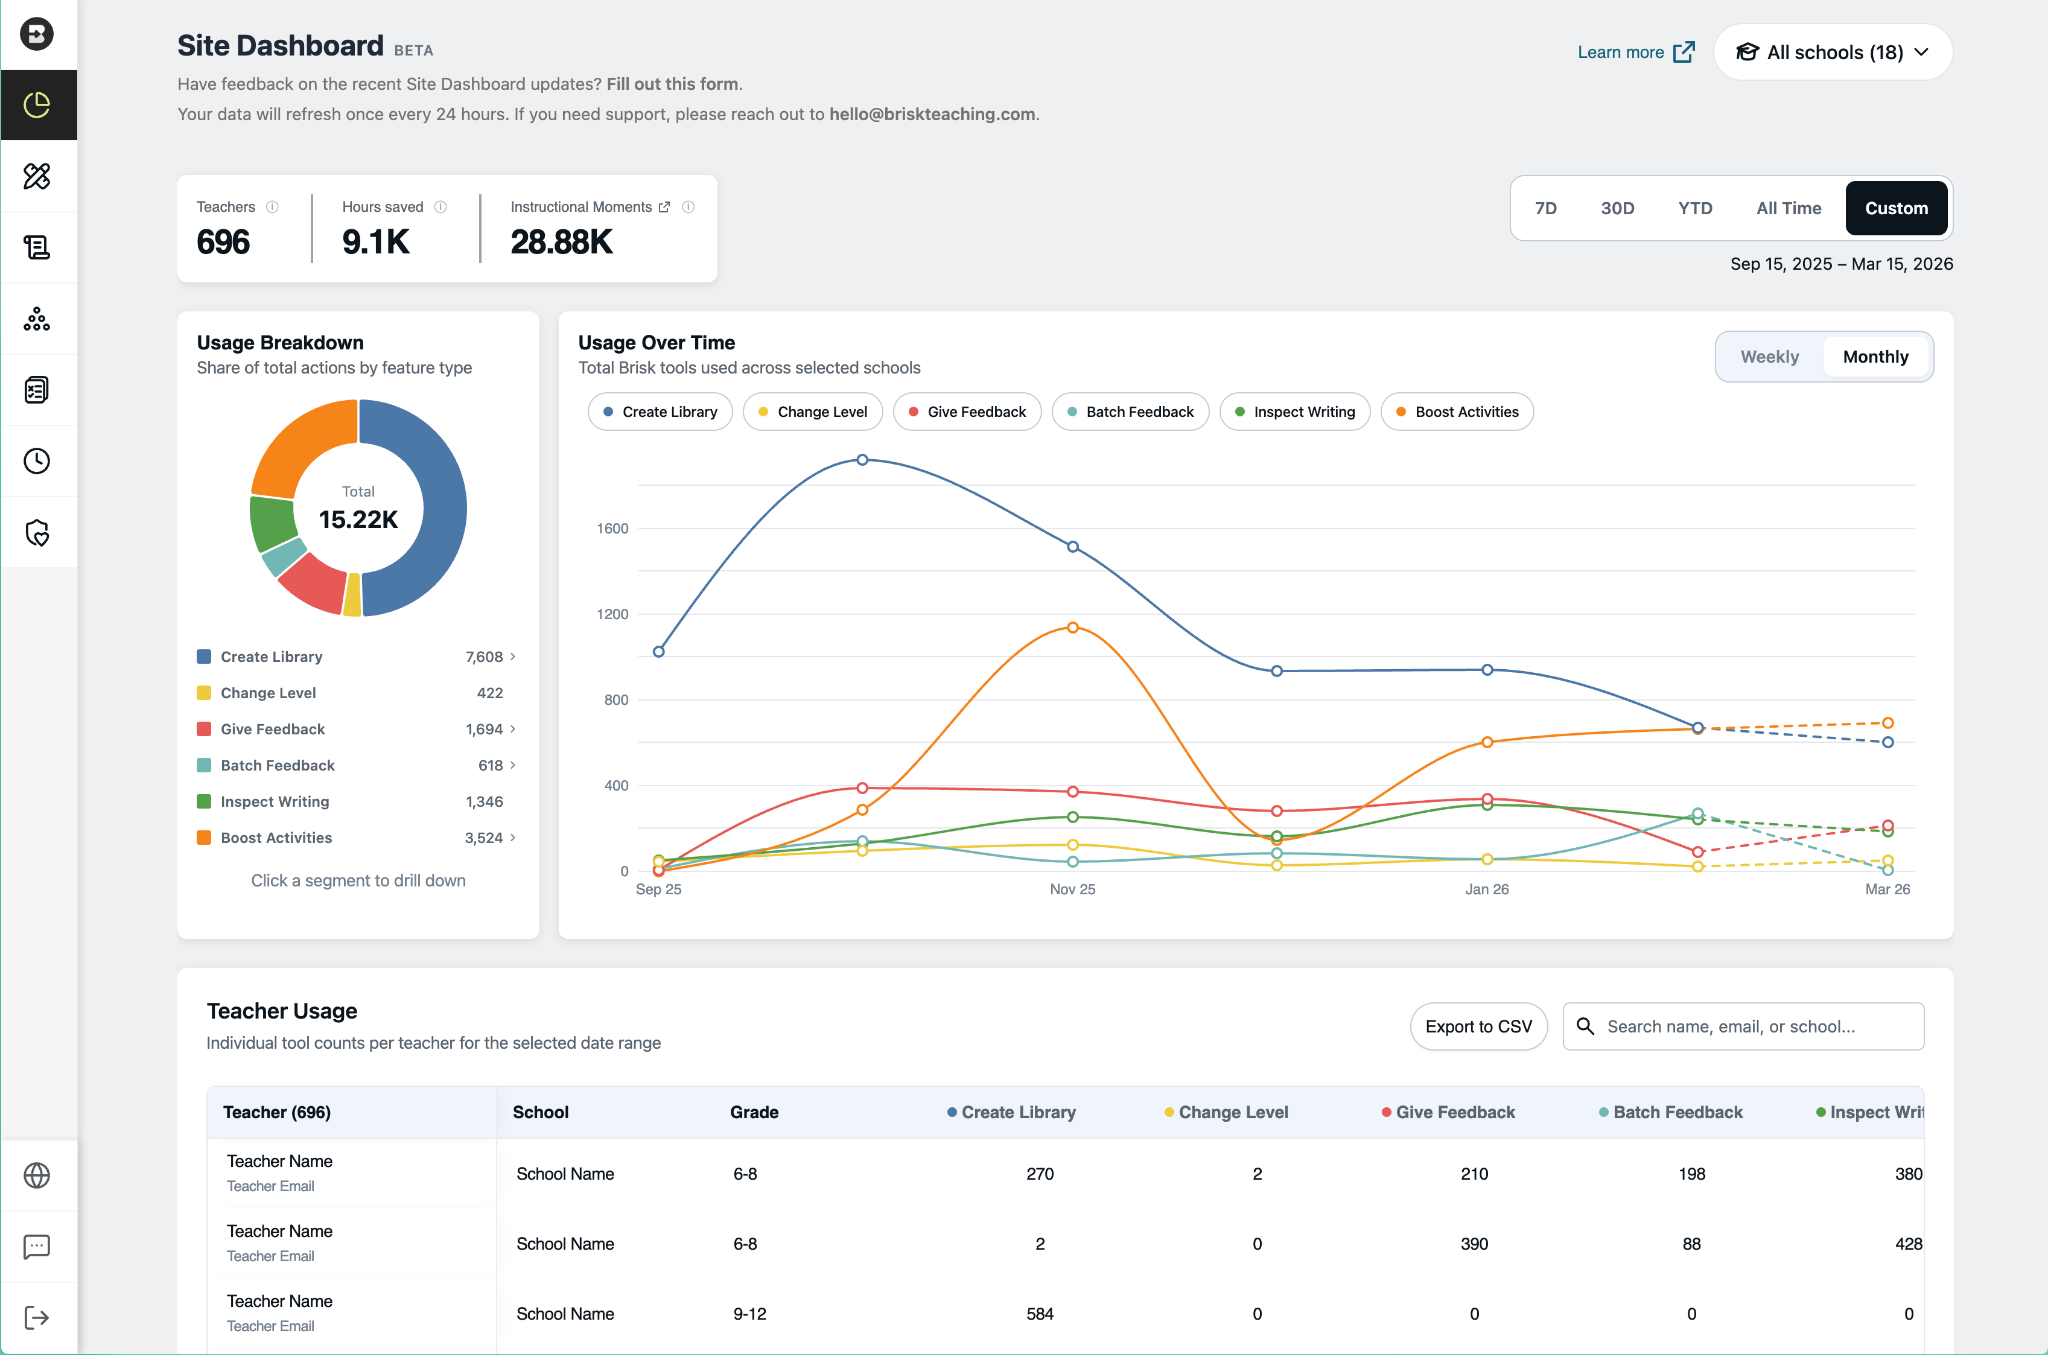This screenshot has height=1355, width=2048.
Task: Open the chat message sidebar icon
Action: (37, 1246)
